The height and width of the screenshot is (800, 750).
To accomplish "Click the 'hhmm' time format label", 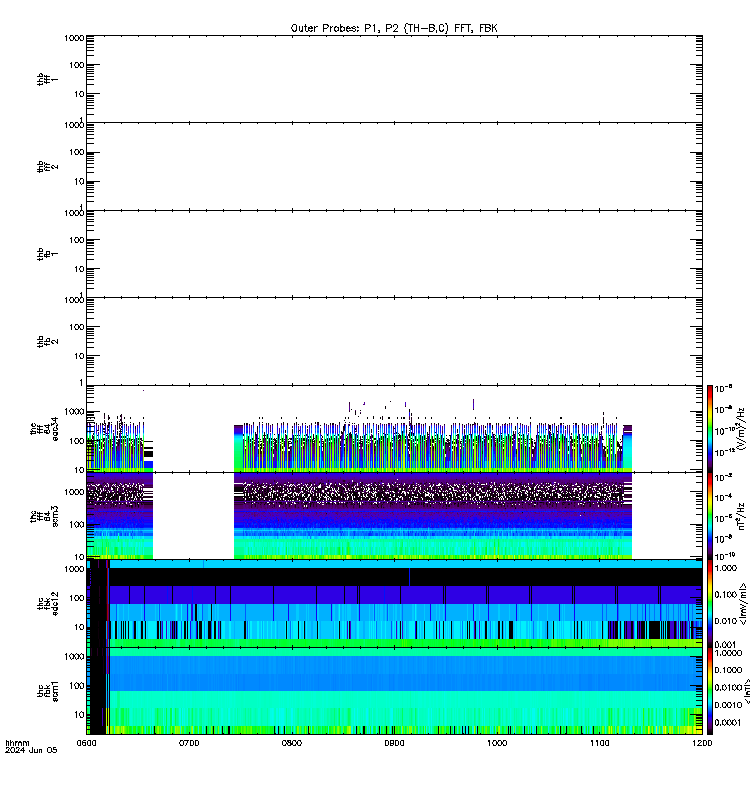I will (x=17, y=743).
